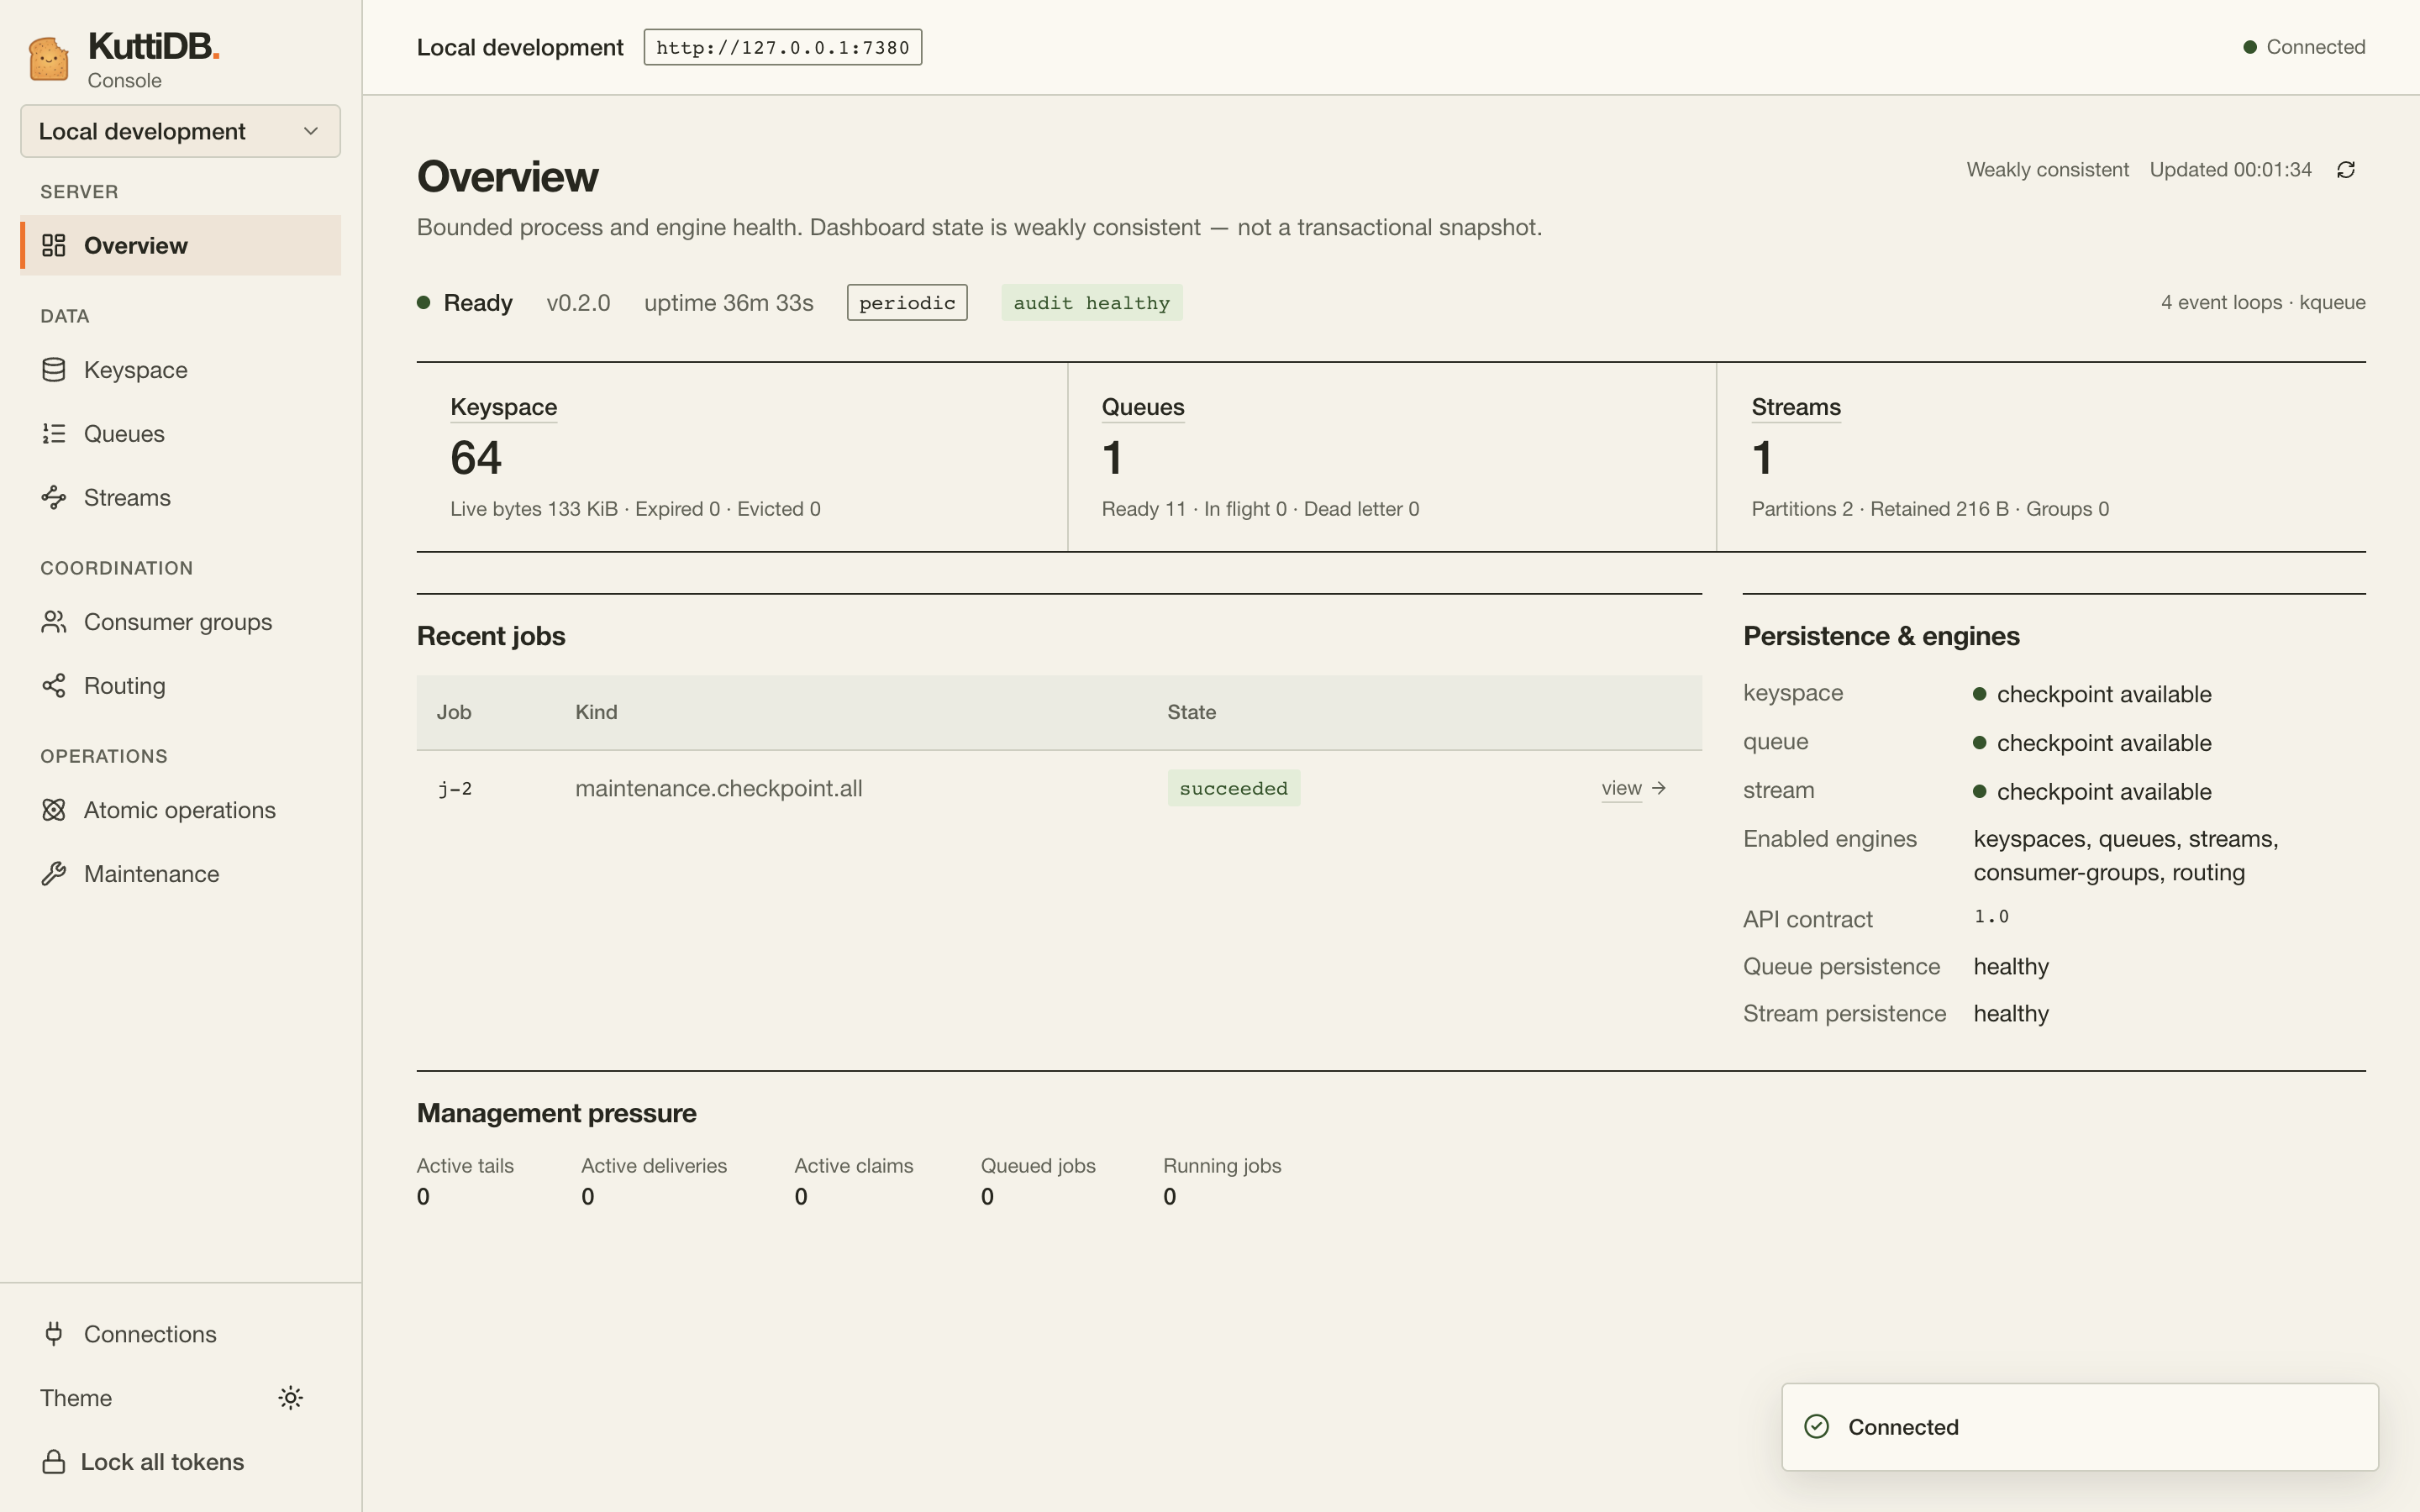Click Queue persistence healthy value
The height and width of the screenshot is (1512, 2420).
click(2011, 966)
